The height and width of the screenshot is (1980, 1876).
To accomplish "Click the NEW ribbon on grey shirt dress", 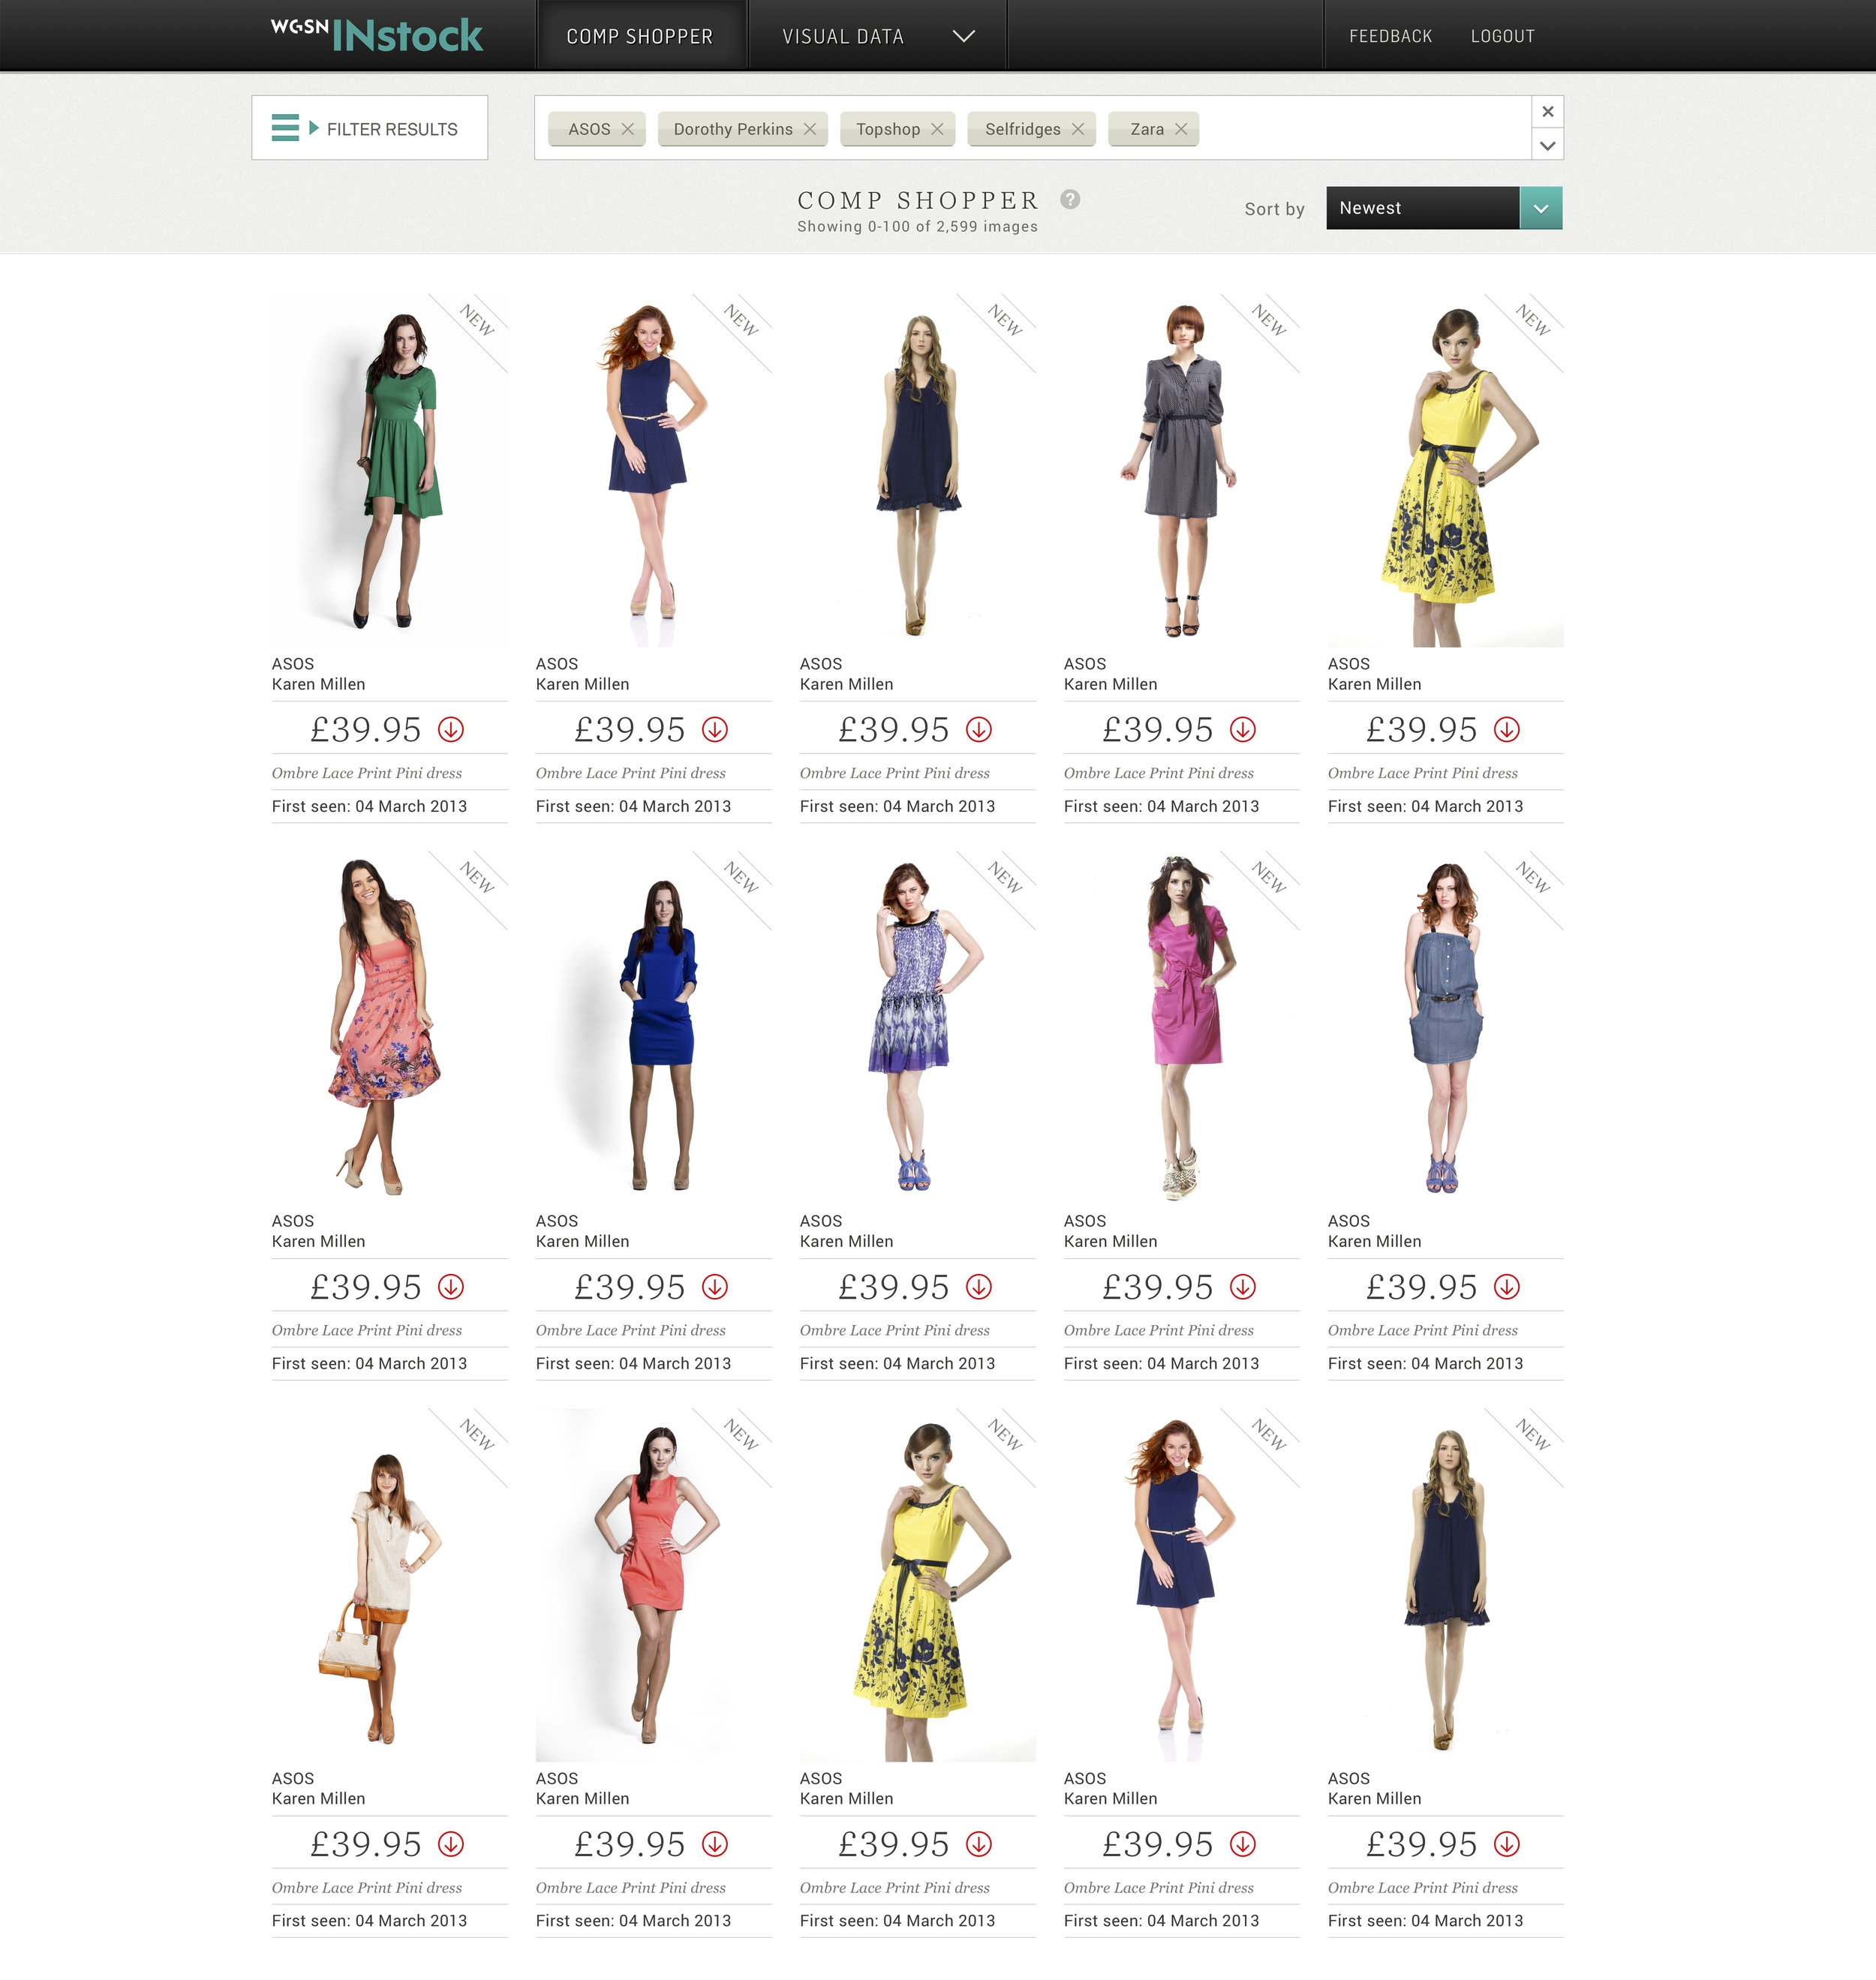I will tap(1269, 320).
